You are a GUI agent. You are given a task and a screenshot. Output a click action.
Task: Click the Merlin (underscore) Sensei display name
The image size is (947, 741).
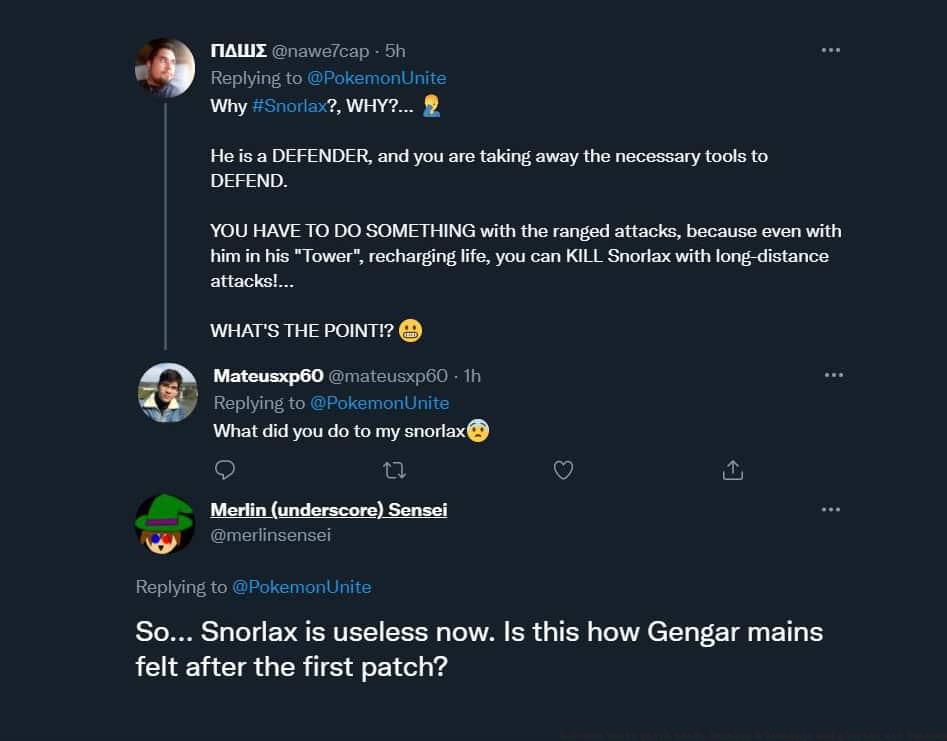click(328, 510)
